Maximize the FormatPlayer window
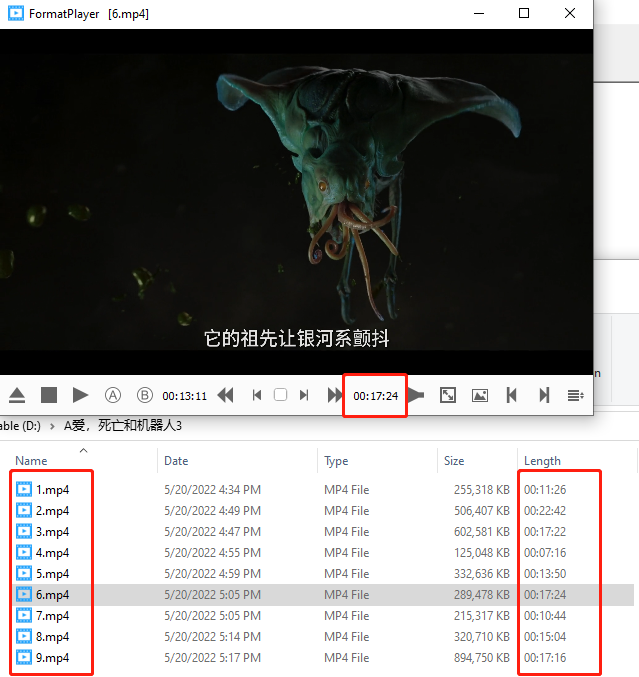The height and width of the screenshot is (677, 639). tap(524, 13)
